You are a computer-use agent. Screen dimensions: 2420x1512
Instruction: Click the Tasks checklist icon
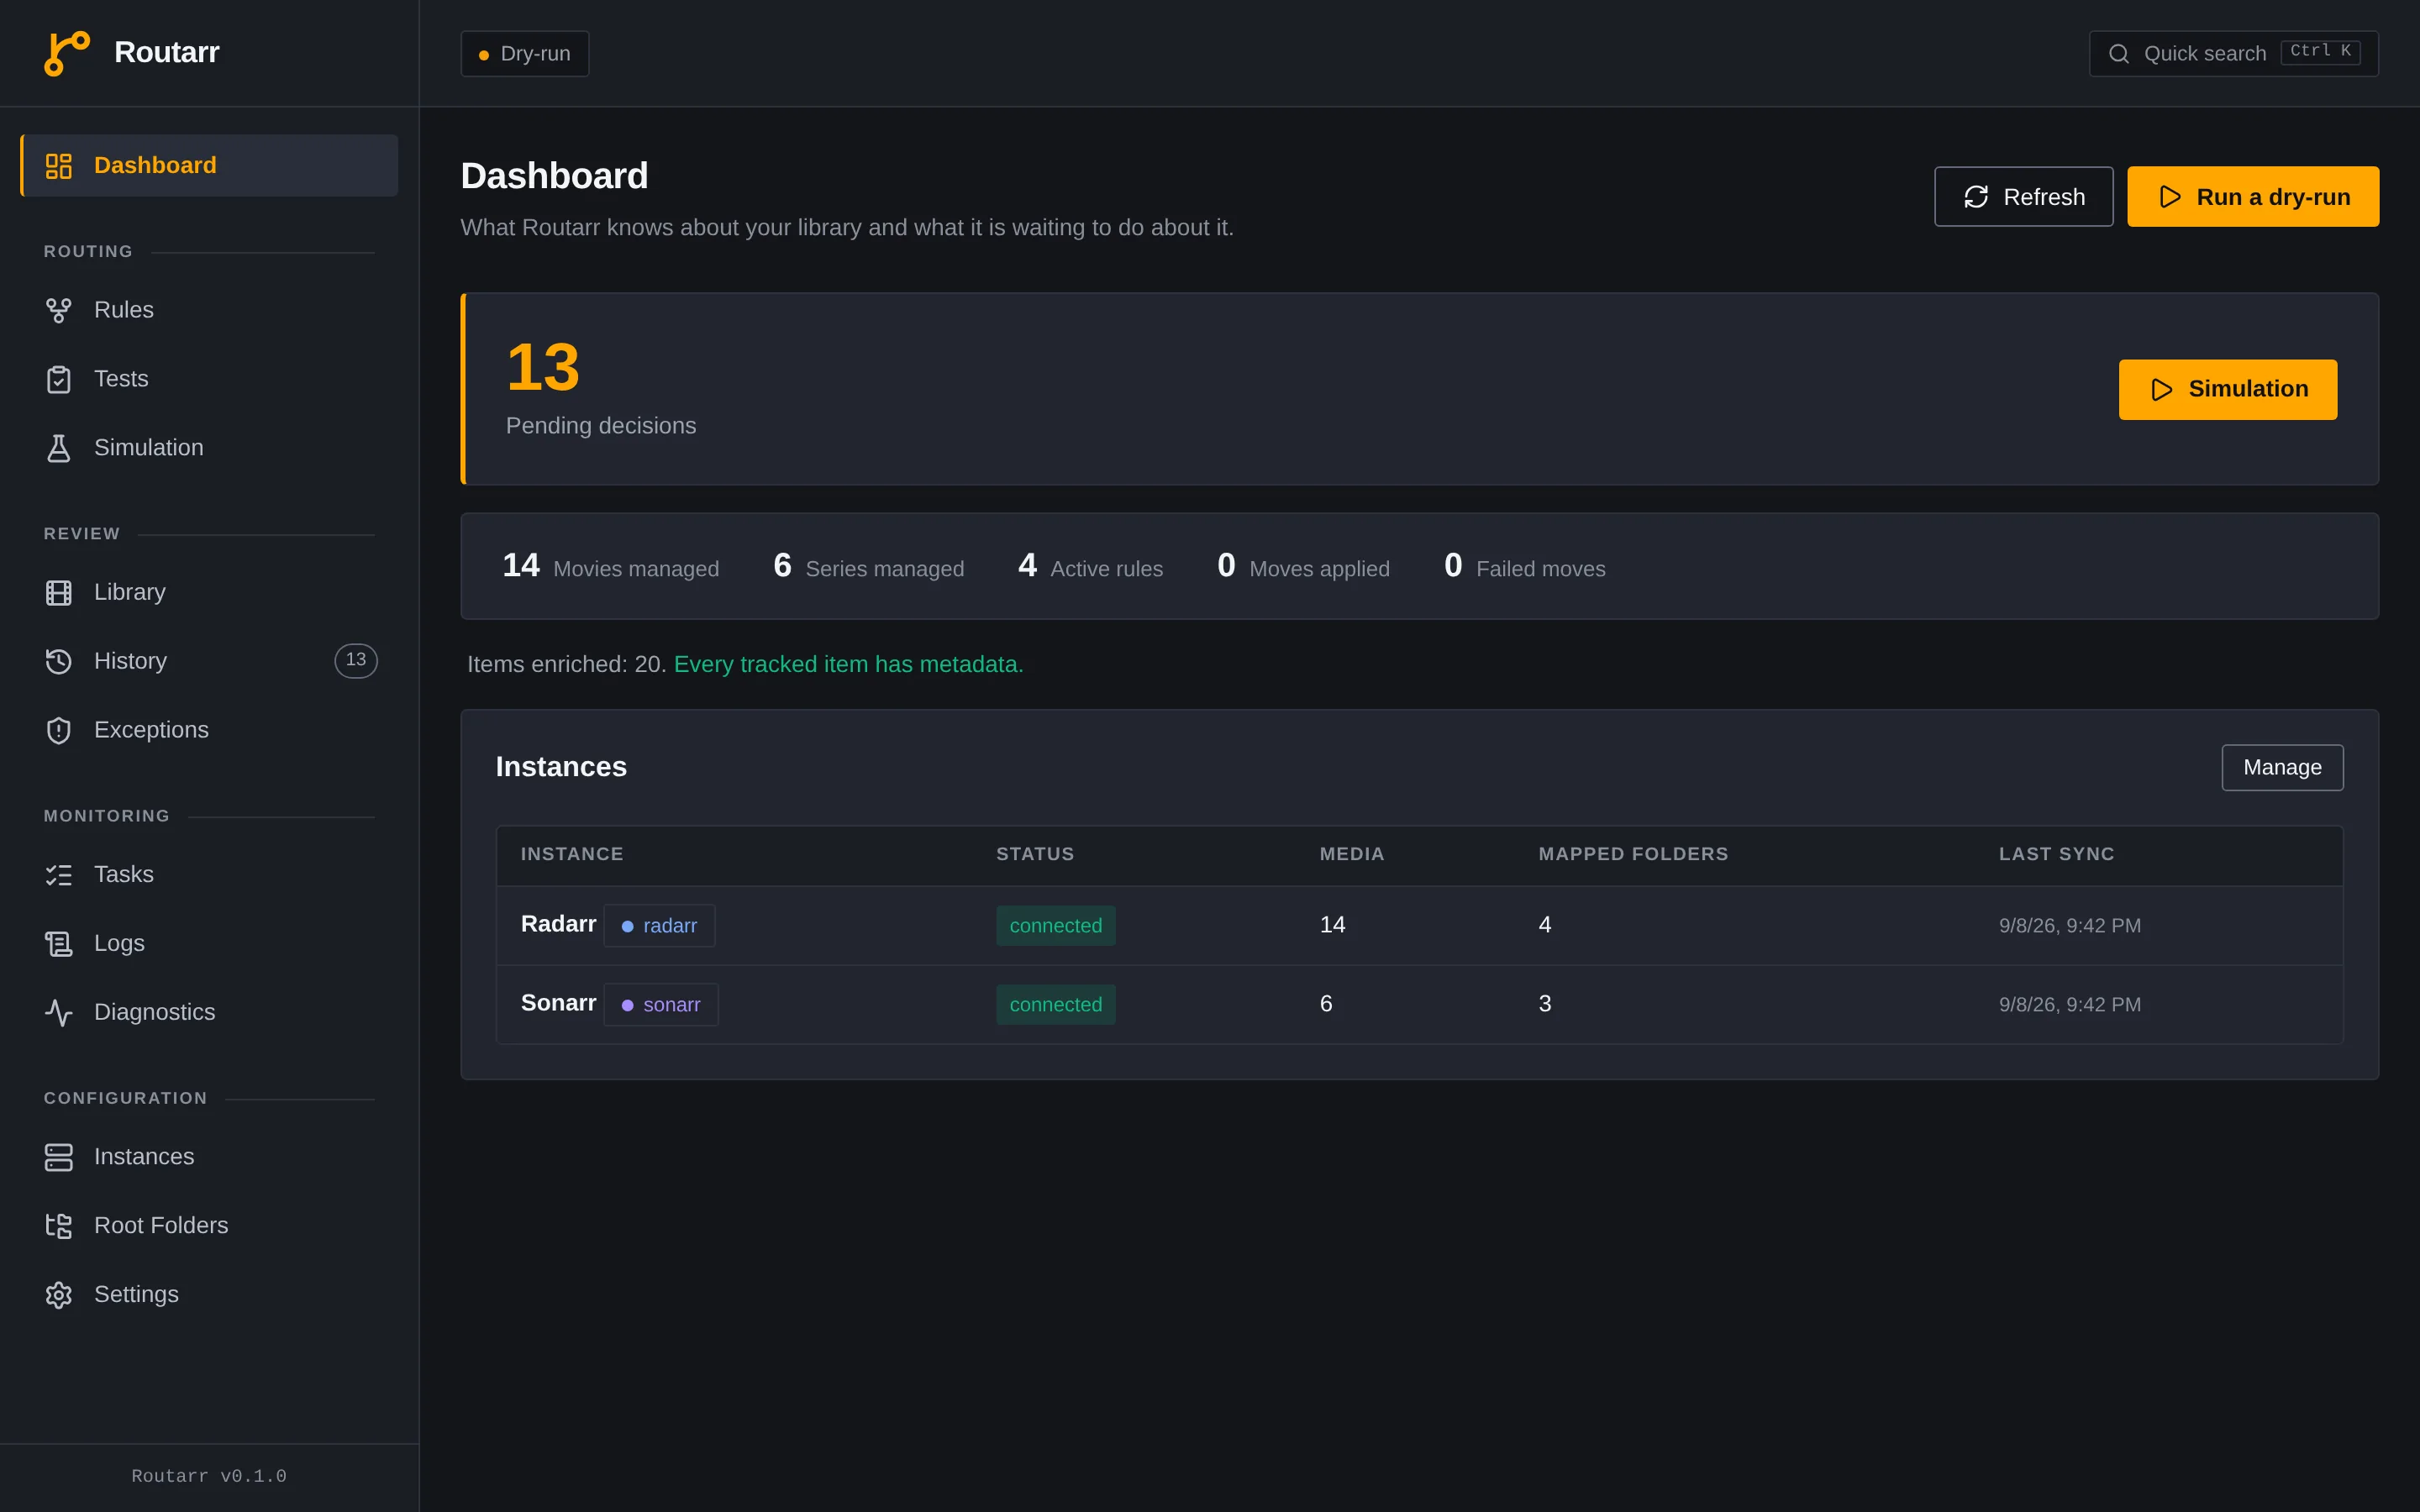(59, 875)
